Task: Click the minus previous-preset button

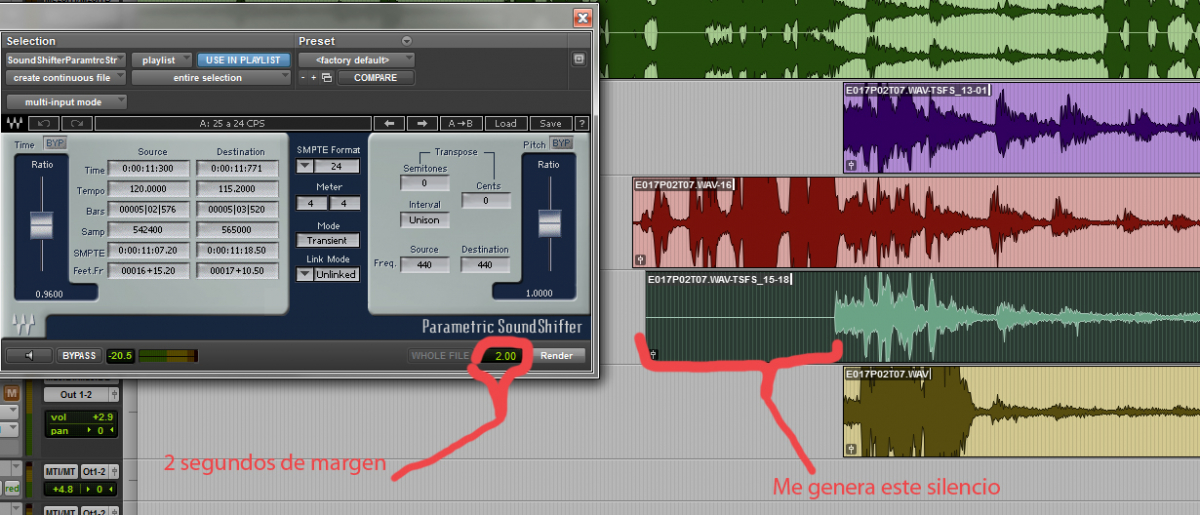Action: (x=303, y=78)
